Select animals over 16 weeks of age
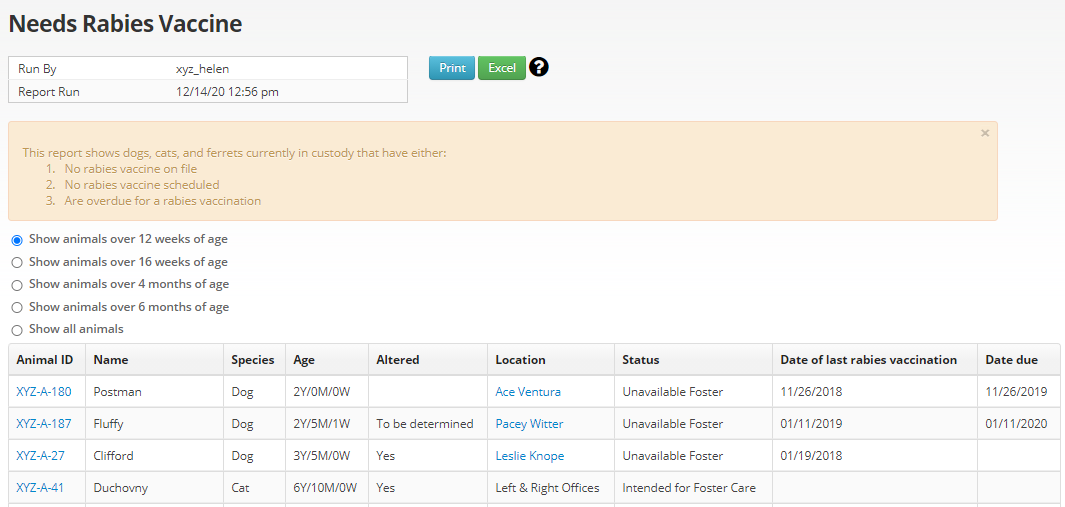Viewport: 1065px width, 507px height. coord(17,262)
